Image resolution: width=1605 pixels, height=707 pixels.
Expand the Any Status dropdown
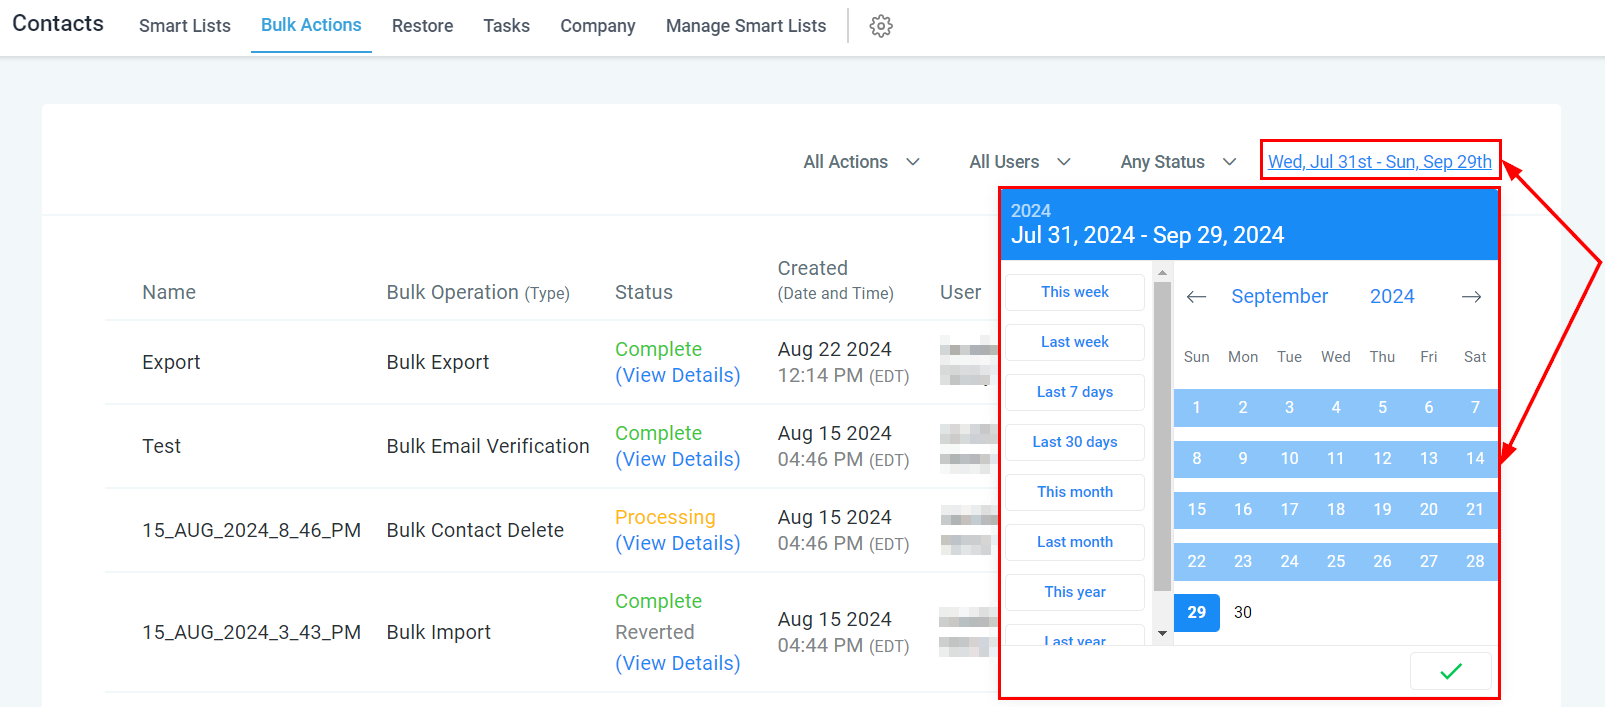pos(1178,162)
